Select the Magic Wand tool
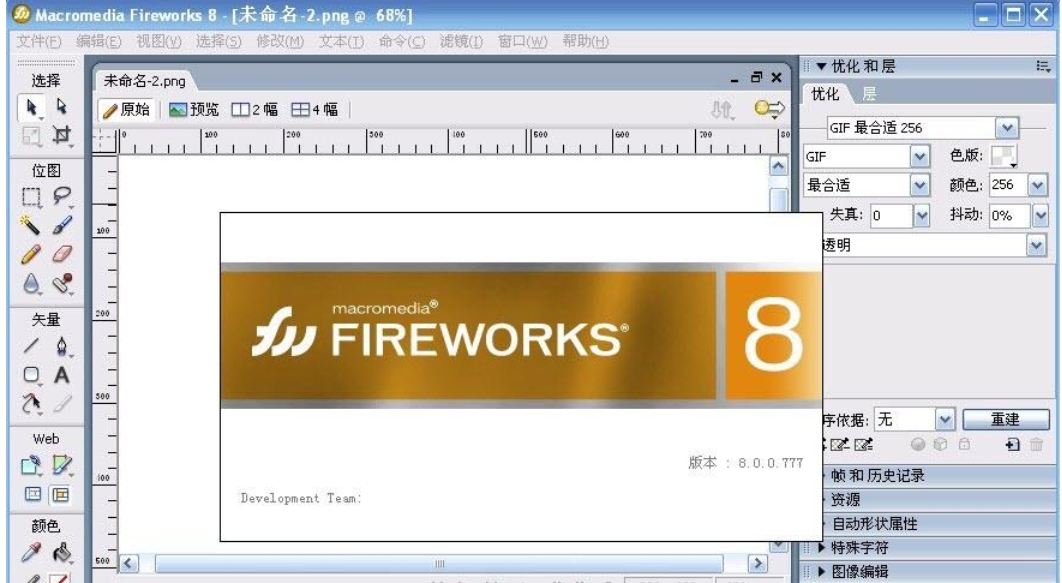Screen dimensions: 1062x583 click(31, 225)
